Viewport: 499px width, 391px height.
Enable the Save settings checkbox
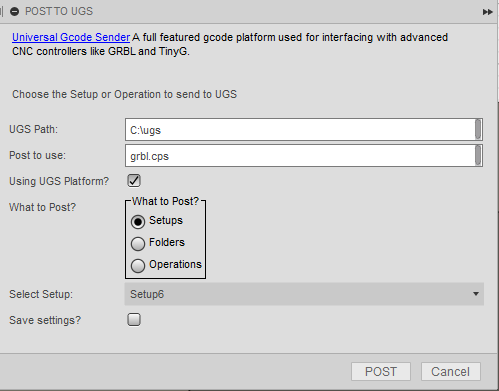[134, 320]
